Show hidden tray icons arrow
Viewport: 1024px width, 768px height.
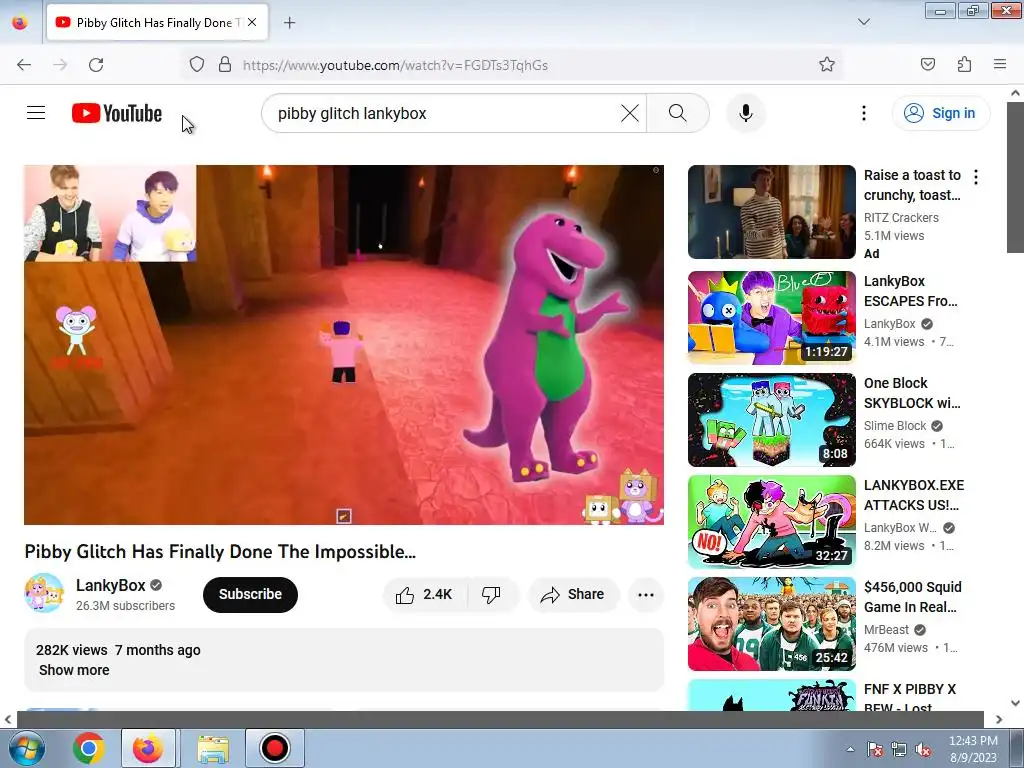tap(850, 749)
